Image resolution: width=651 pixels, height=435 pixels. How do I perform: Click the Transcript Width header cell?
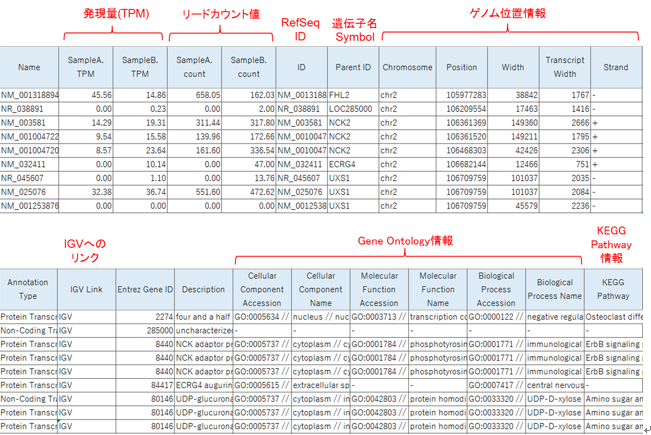(x=565, y=67)
